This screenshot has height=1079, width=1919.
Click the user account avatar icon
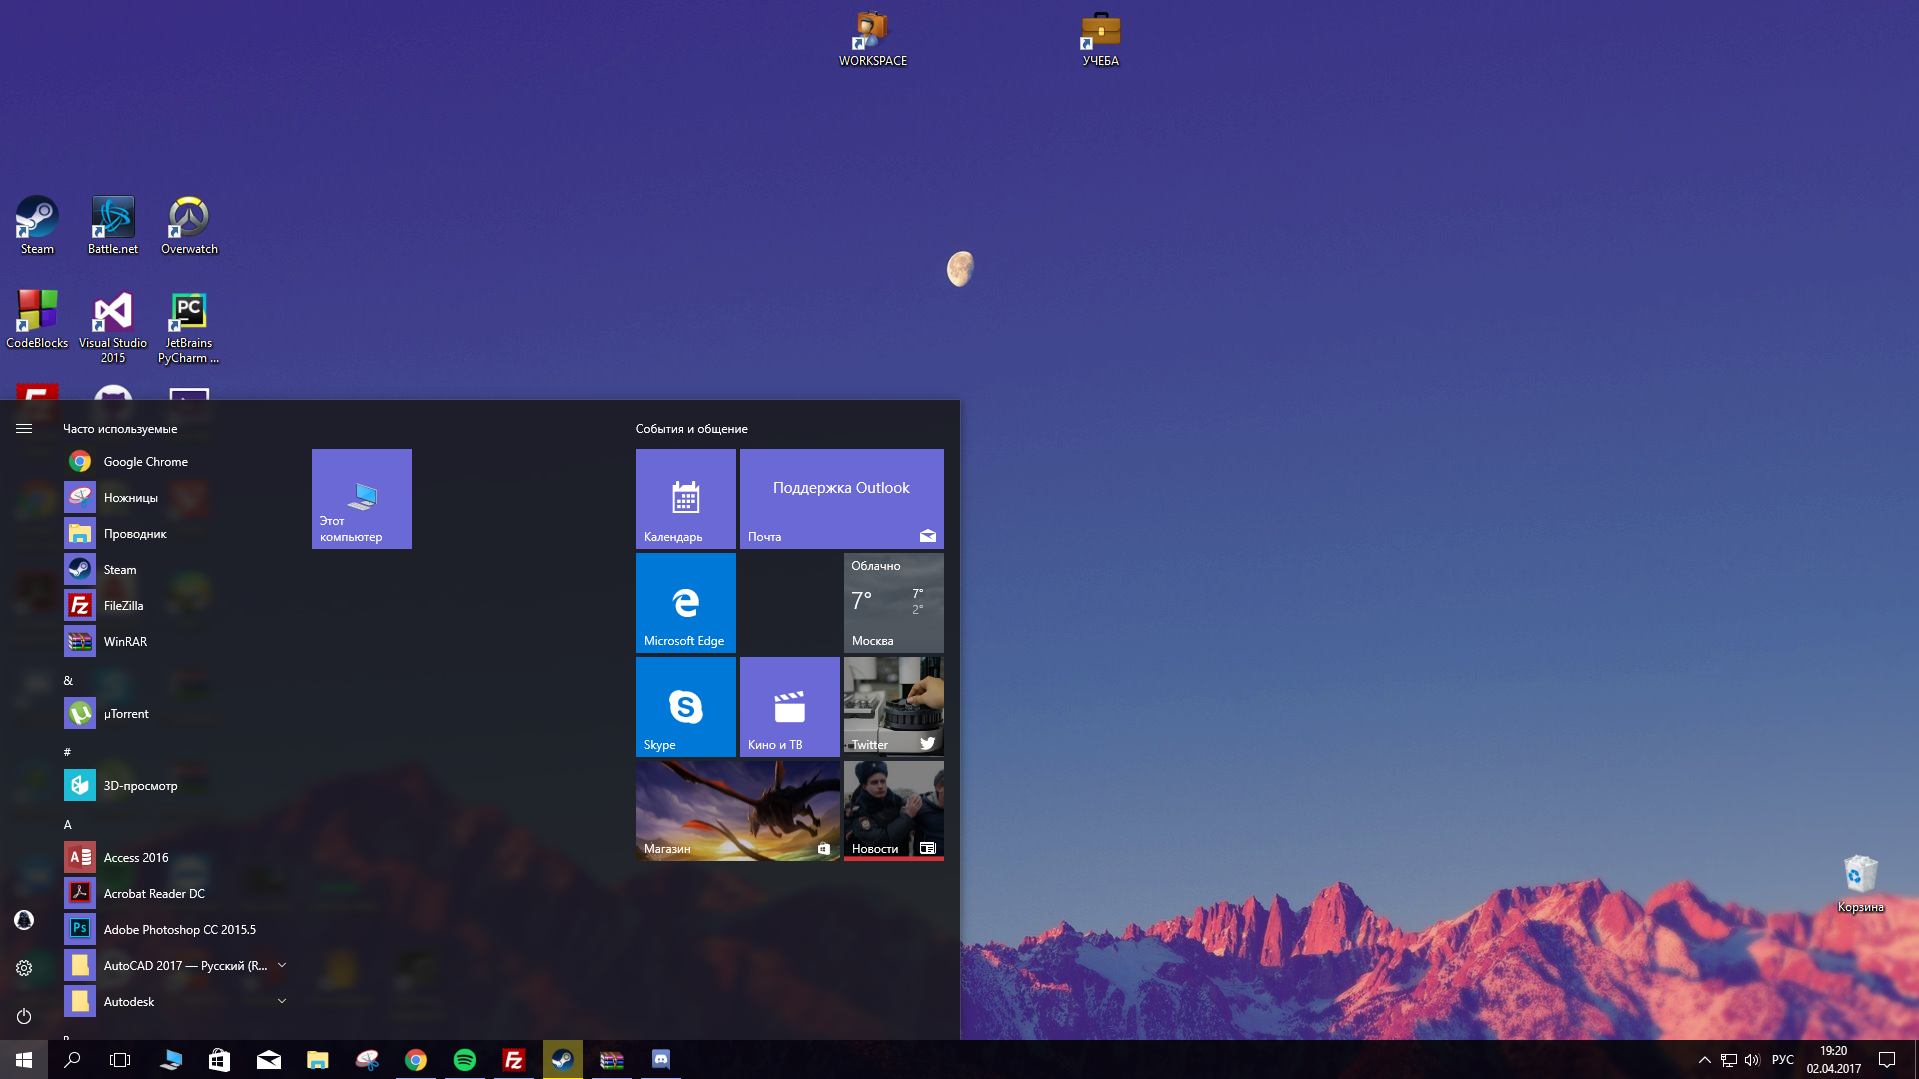click(x=24, y=920)
